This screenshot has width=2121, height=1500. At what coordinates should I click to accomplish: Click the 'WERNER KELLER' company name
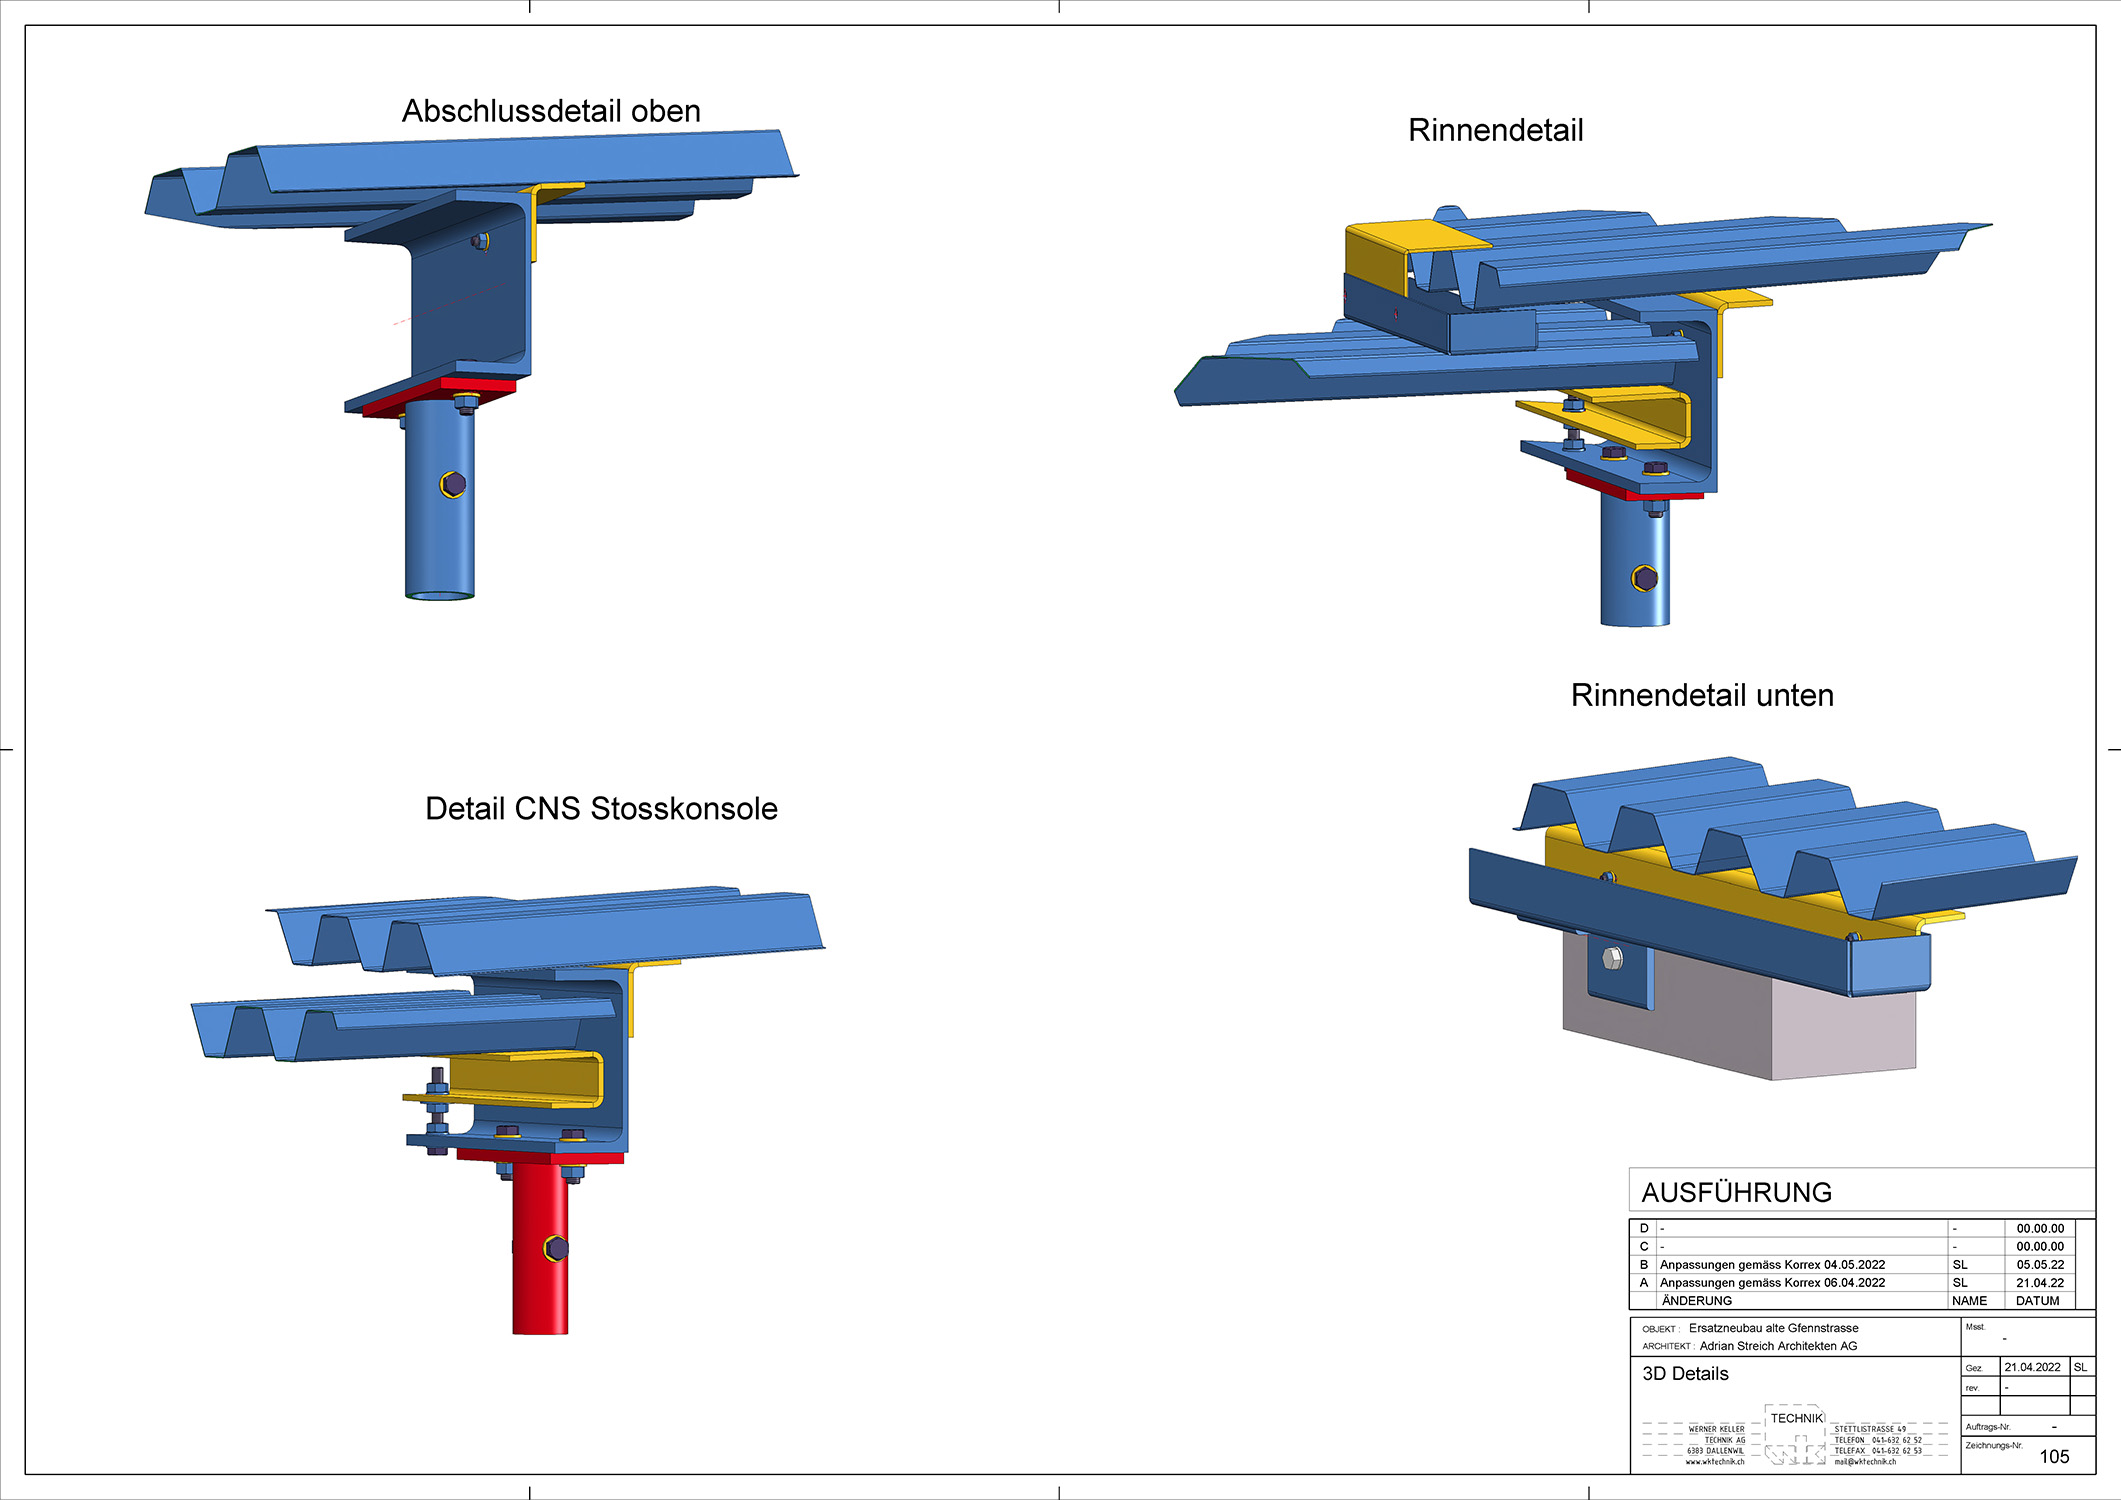click(x=1716, y=1429)
